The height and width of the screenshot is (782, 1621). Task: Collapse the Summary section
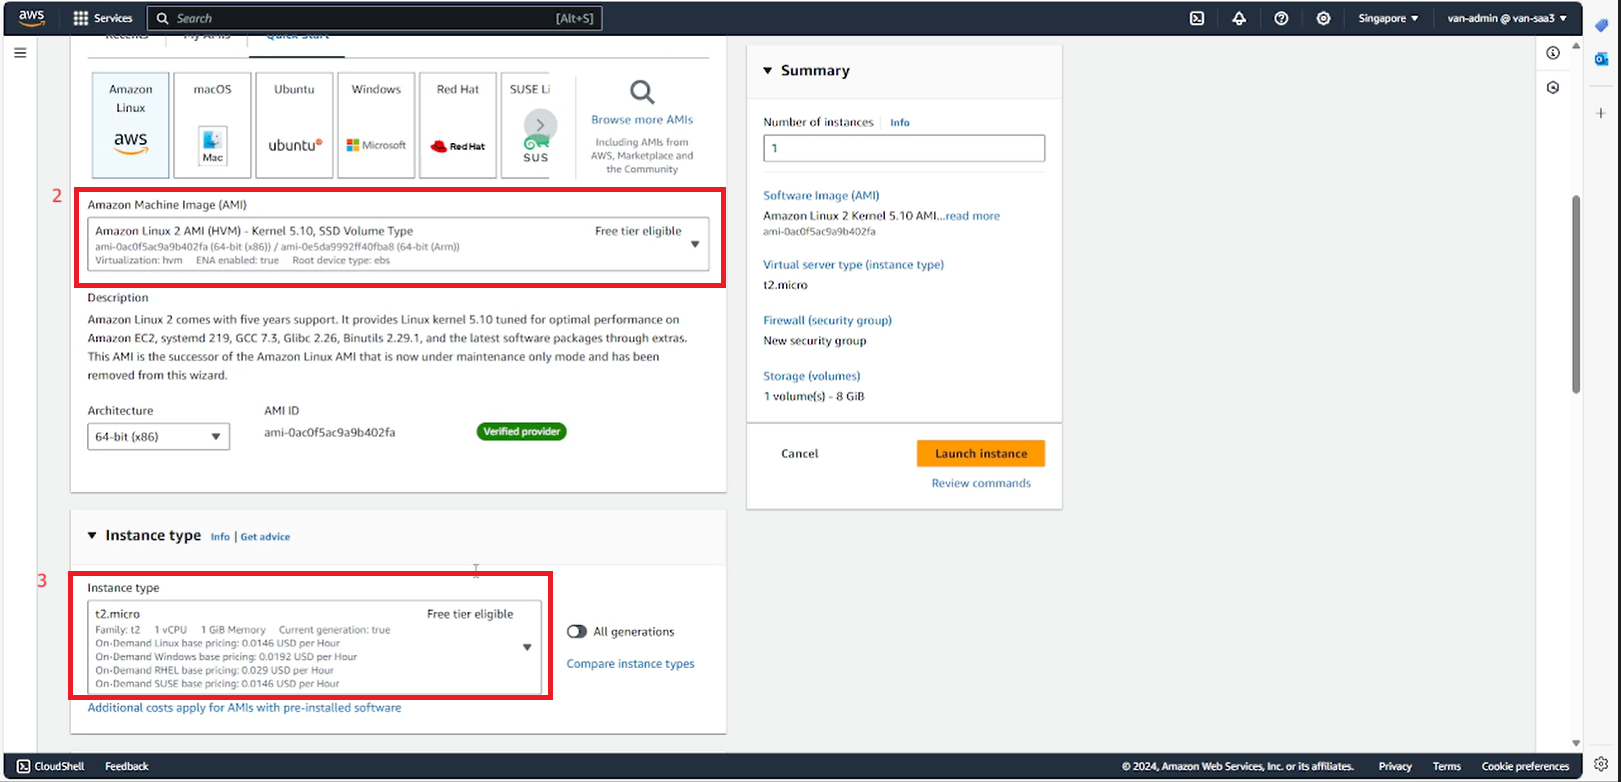point(768,71)
